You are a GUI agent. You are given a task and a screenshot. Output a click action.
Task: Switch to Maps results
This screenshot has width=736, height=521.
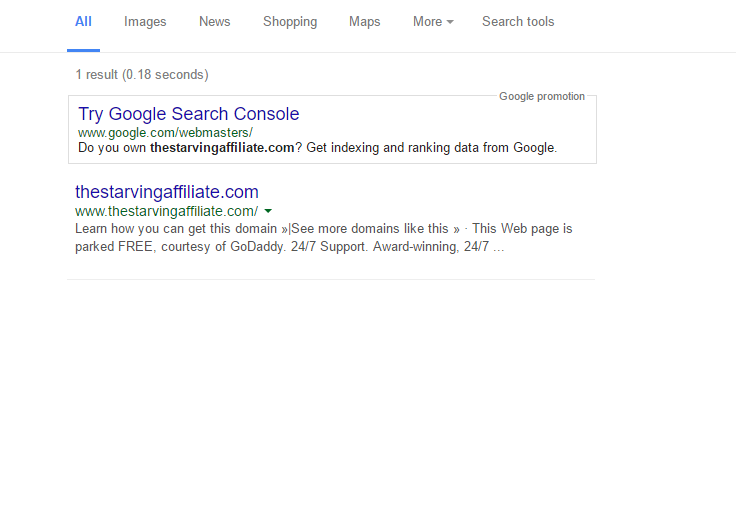pyautogui.click(x=364, y=22)
